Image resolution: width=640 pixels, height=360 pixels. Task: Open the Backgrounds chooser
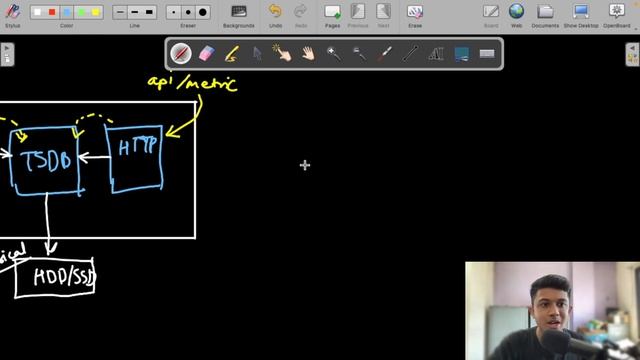(239, 16)
